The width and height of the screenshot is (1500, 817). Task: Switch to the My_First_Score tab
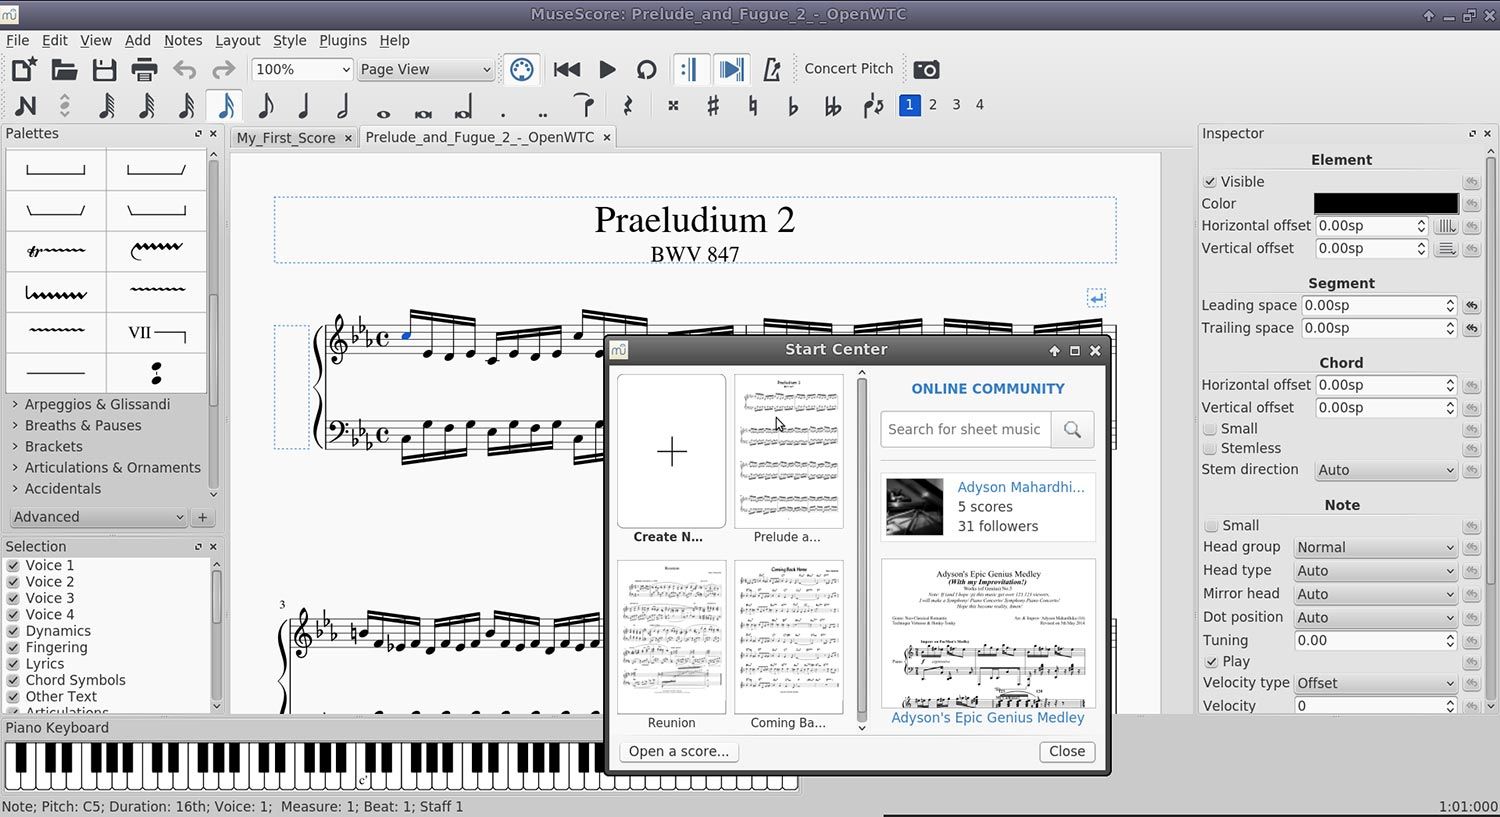pyautogui.click(x=287, y=137)
